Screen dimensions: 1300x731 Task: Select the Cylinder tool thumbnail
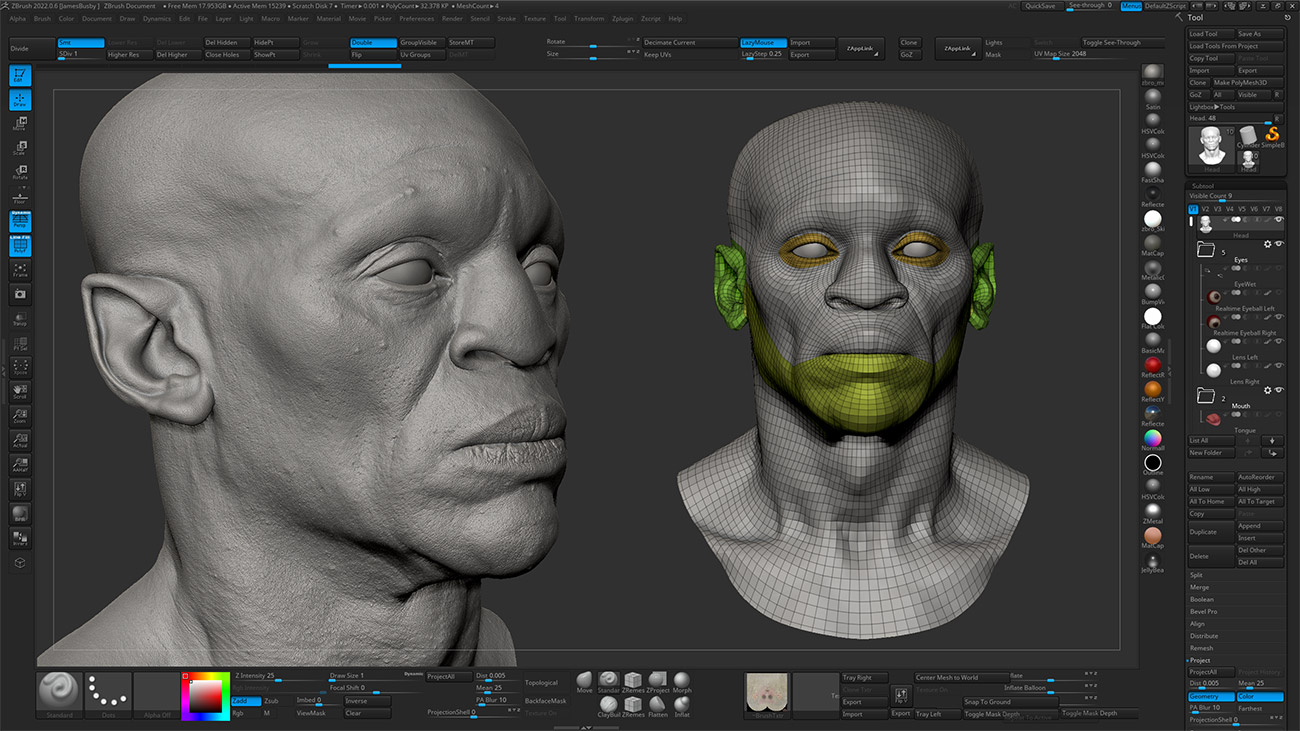point(1248,136)
